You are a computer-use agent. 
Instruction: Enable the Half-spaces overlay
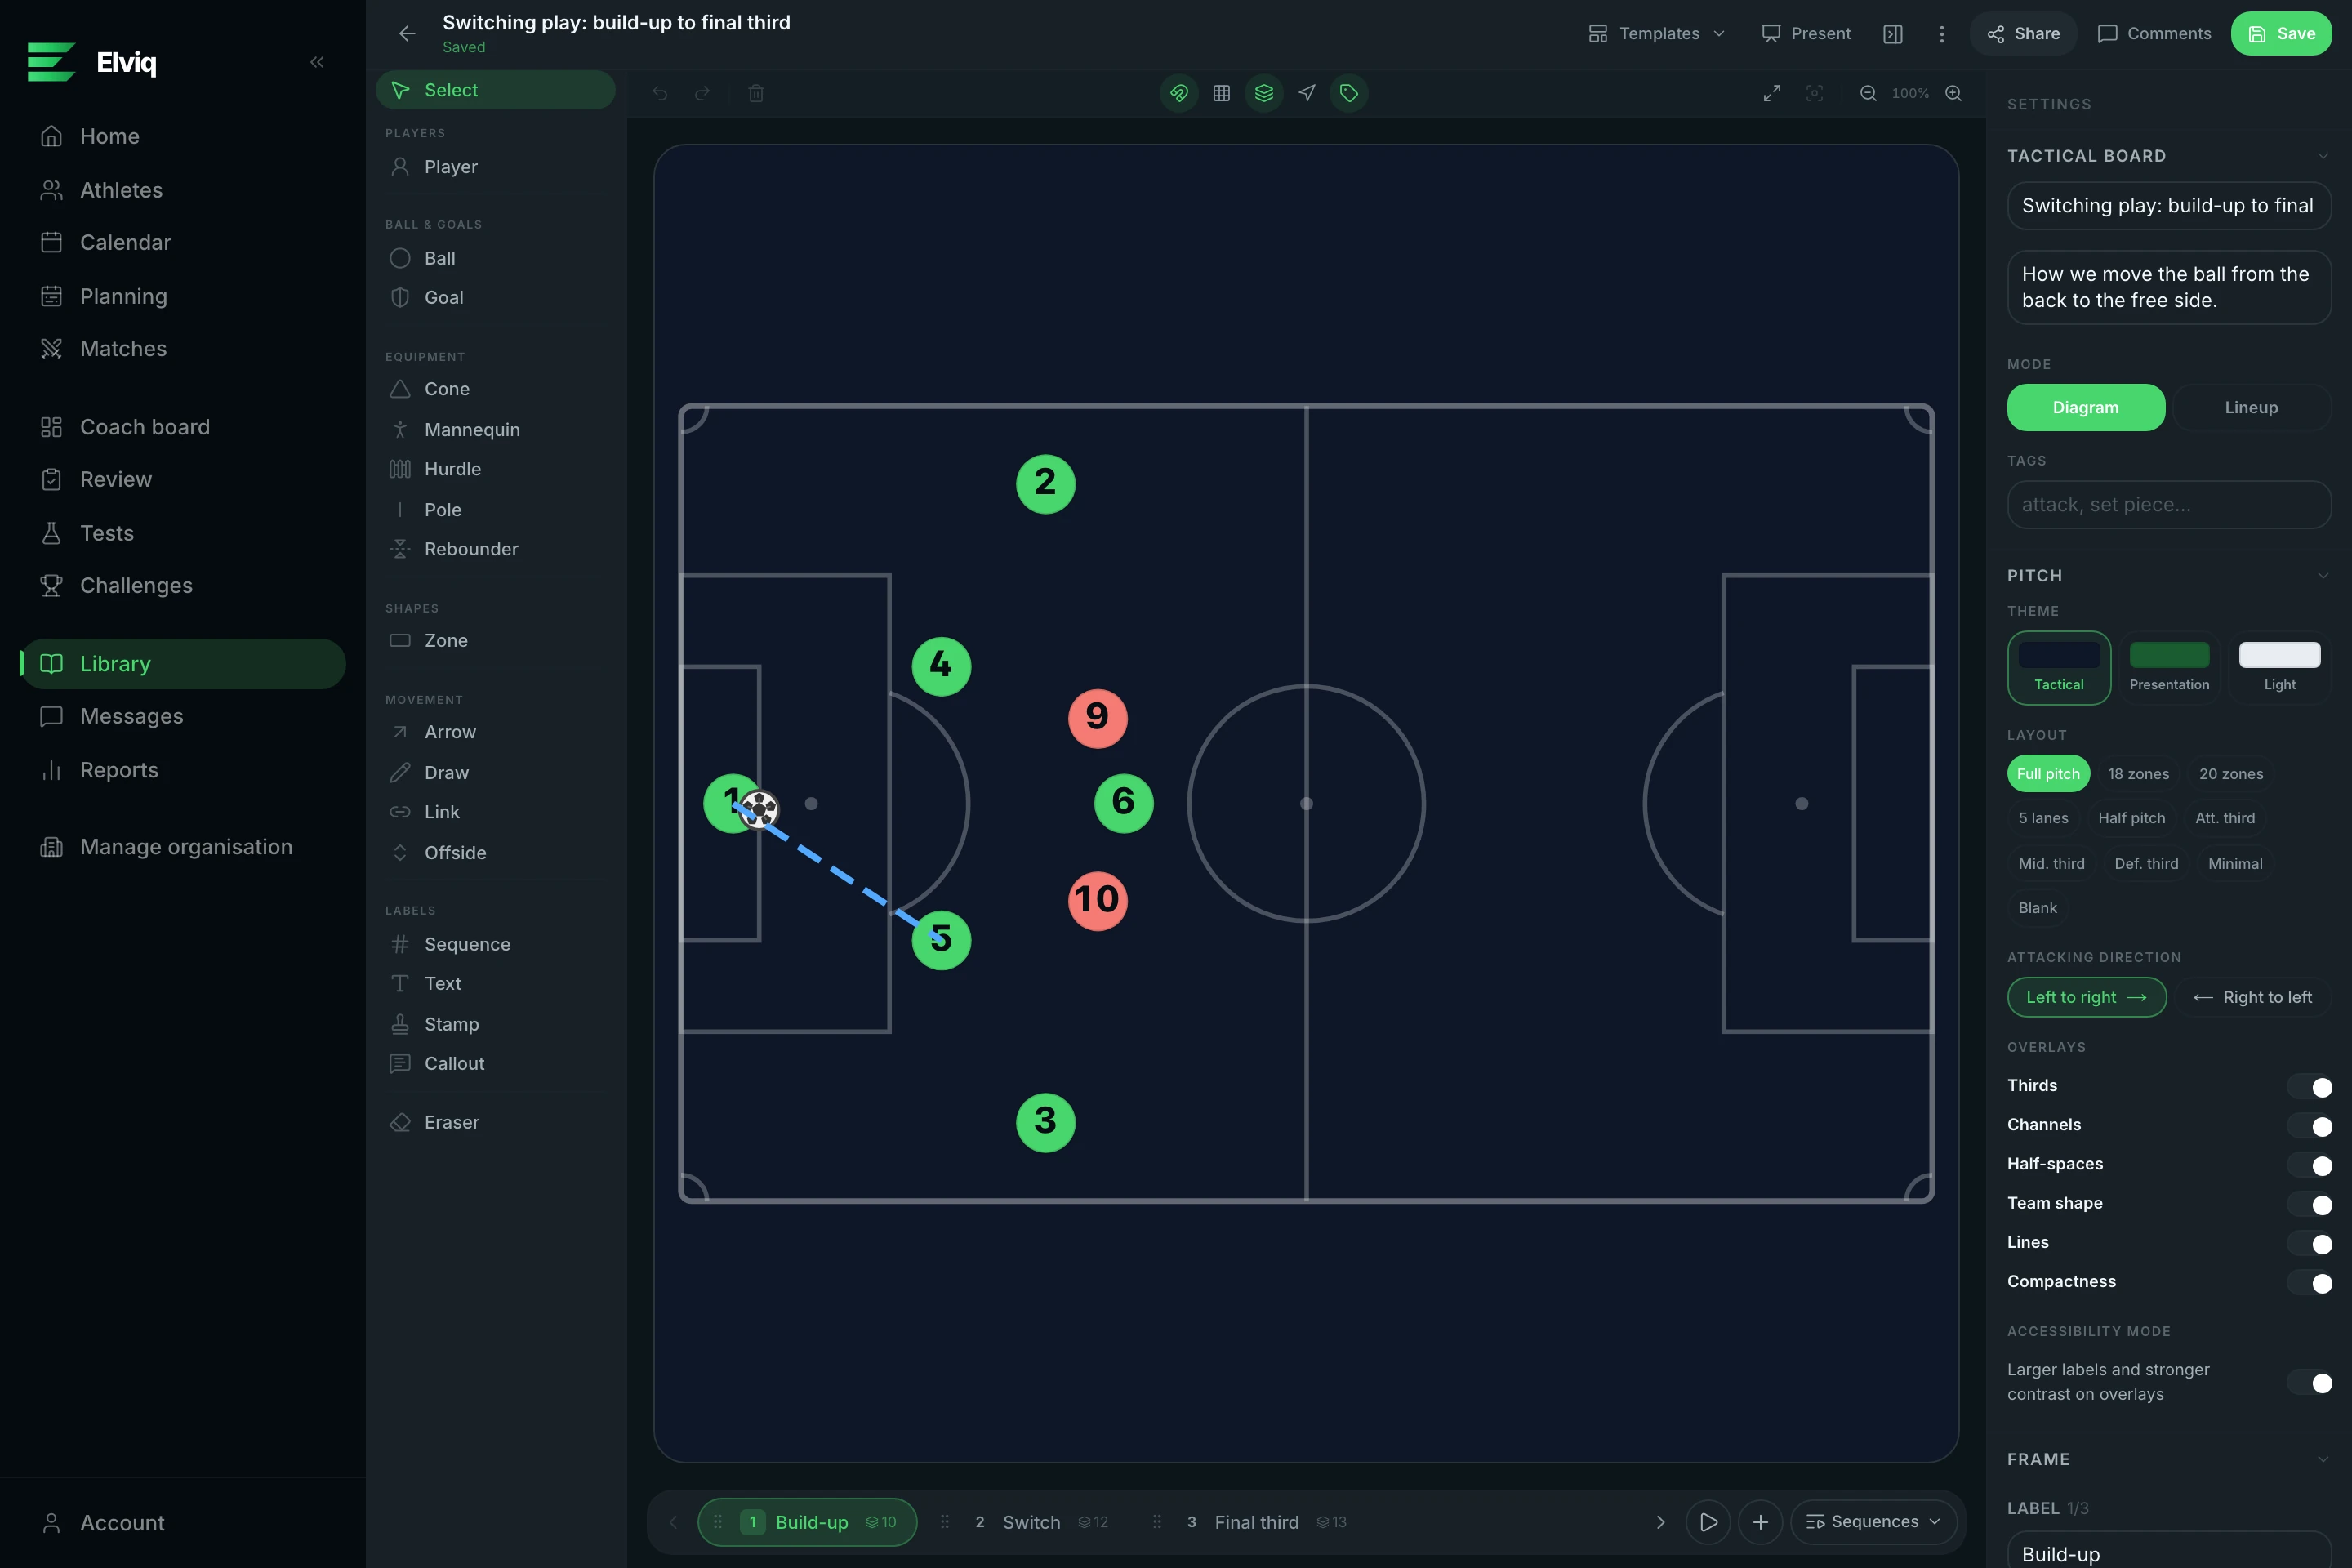pyautogui.click(x=2309, y=1165)
